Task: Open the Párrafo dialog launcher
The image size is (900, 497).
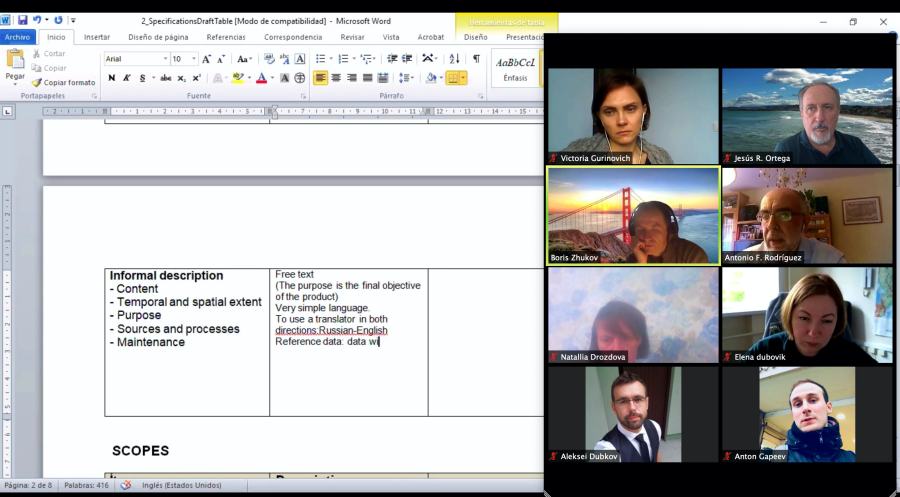Action: click(x=481, y=96)
